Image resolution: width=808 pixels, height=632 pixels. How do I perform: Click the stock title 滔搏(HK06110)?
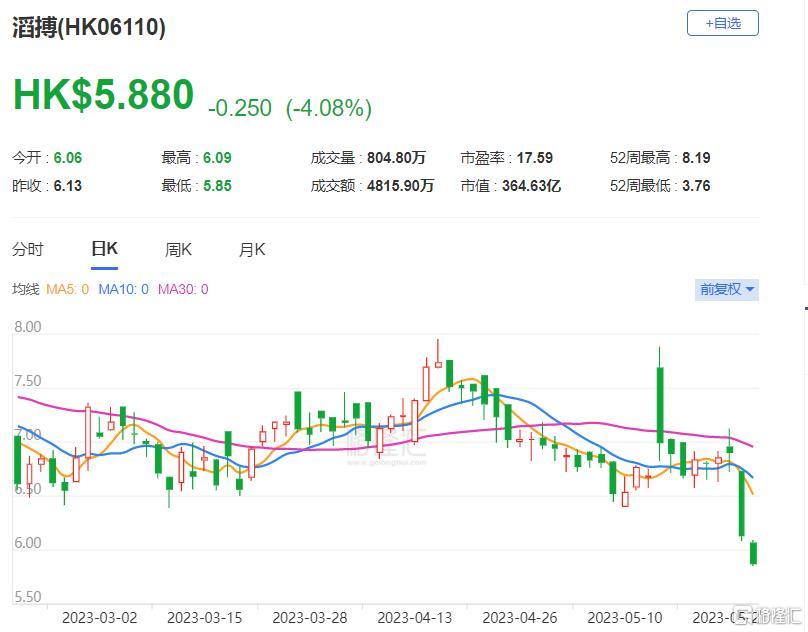pos(89,27)
